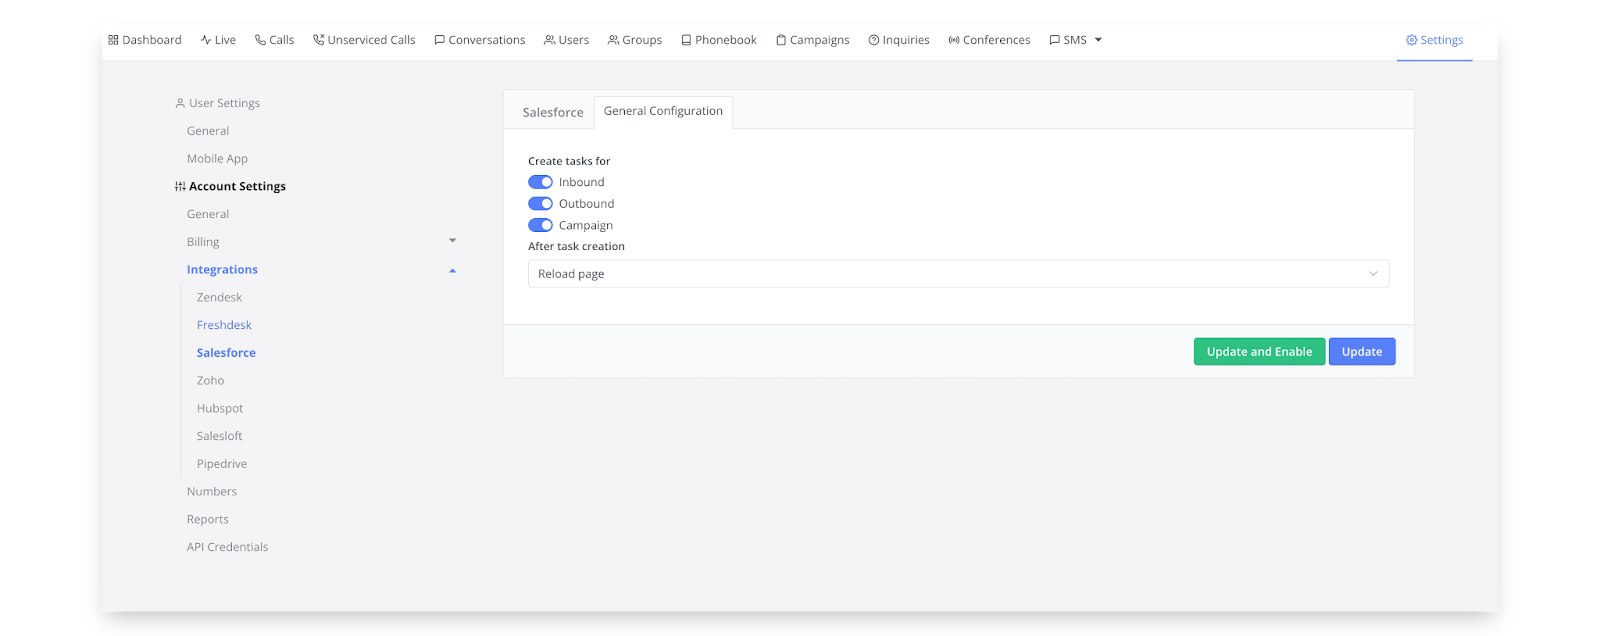Click the Calls phone icon
The image size is (1600, 636).
click(260, 40)
